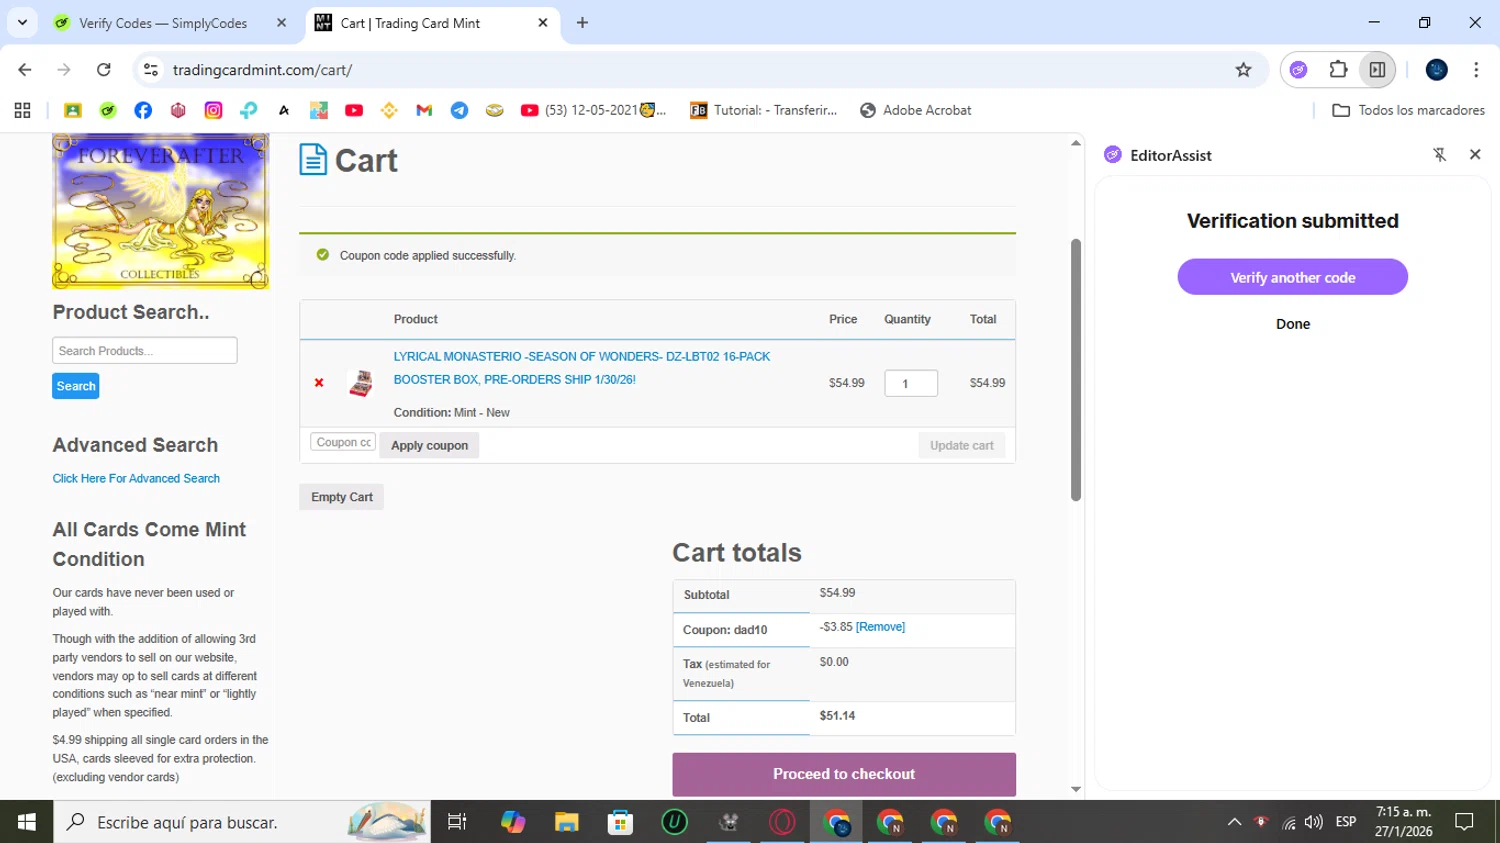Viewport: 1500px width, 843px height.
Task: Open the booster box product thumbnail
Action: (361, 383)
